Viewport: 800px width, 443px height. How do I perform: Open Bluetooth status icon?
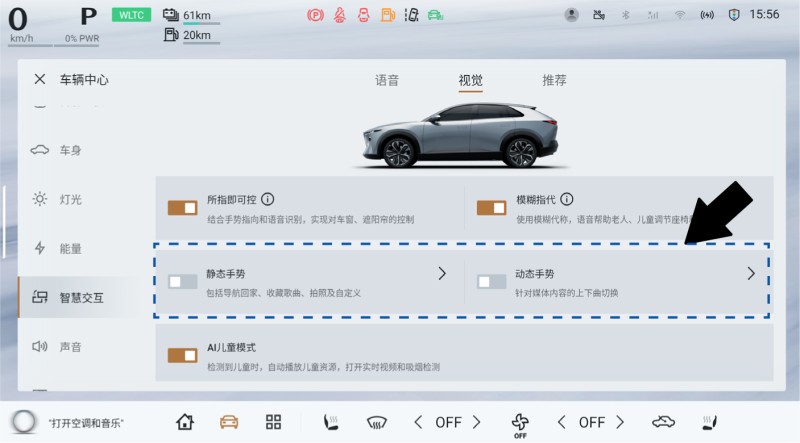coord(626,15)
